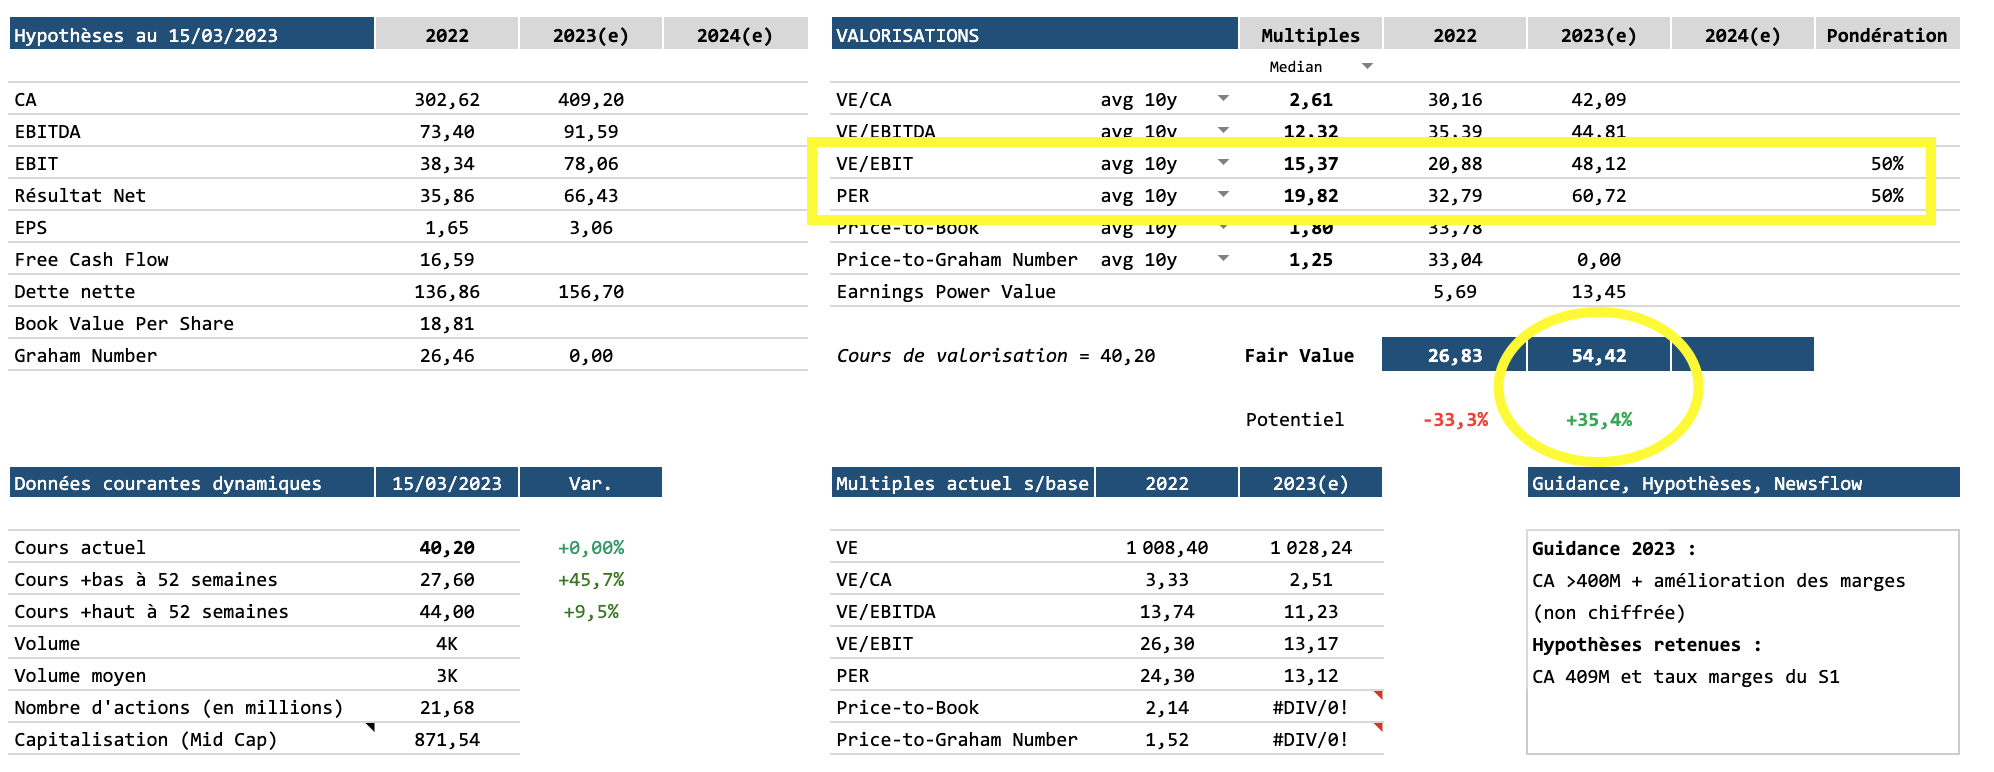Select the 2023(e) Fair Value cell 54,42
Screen dimensions: 1994x772
[1598, 355]
